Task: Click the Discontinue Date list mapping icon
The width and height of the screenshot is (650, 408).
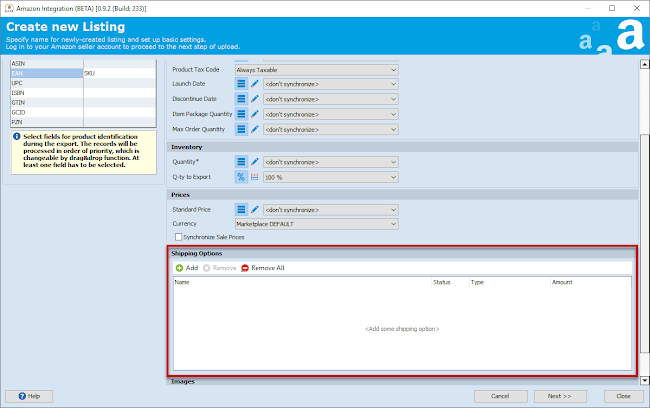Action: [x=241, y=99]
